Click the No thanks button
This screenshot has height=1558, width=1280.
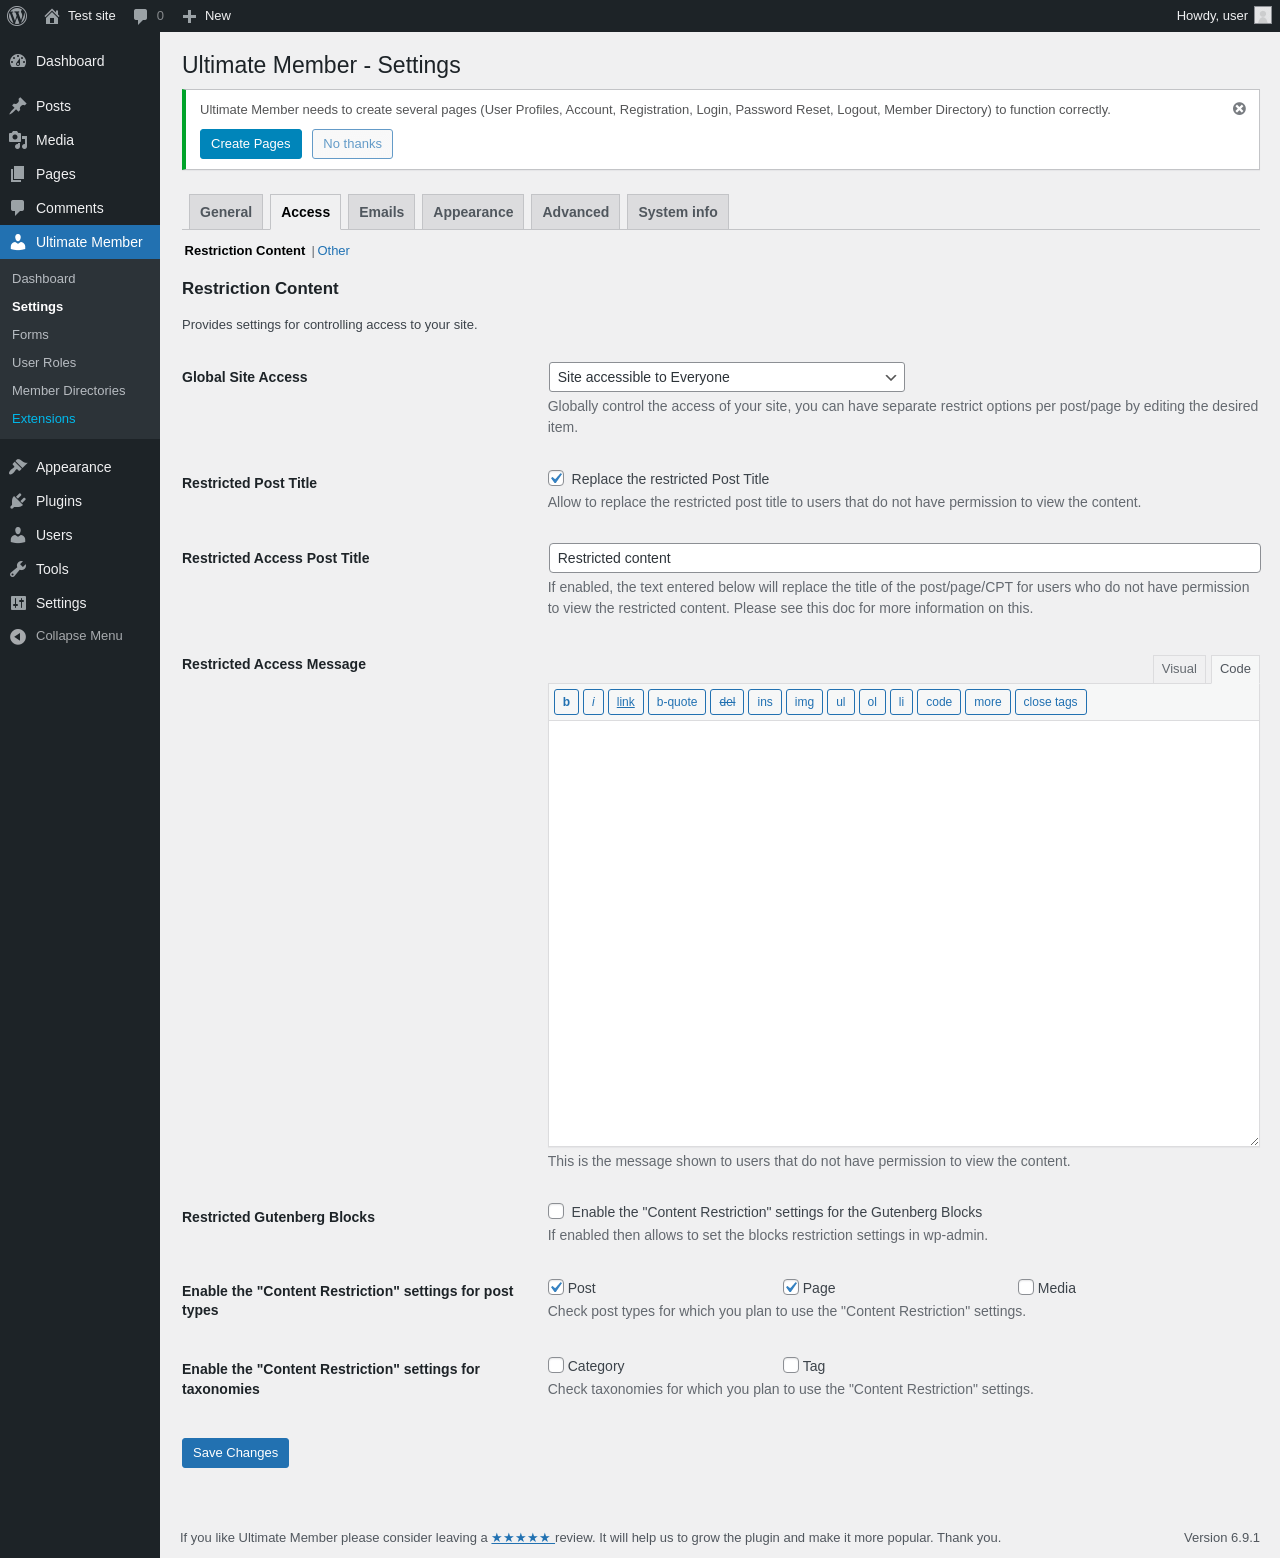pos(352,144)
